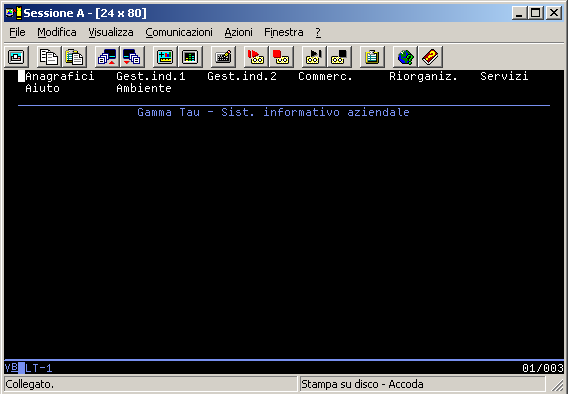Image resolution: width=568 pixels, height=394 pixels.
Task: Select Riorganiz. in the terminal menu
Action: (x=423, y=76)
